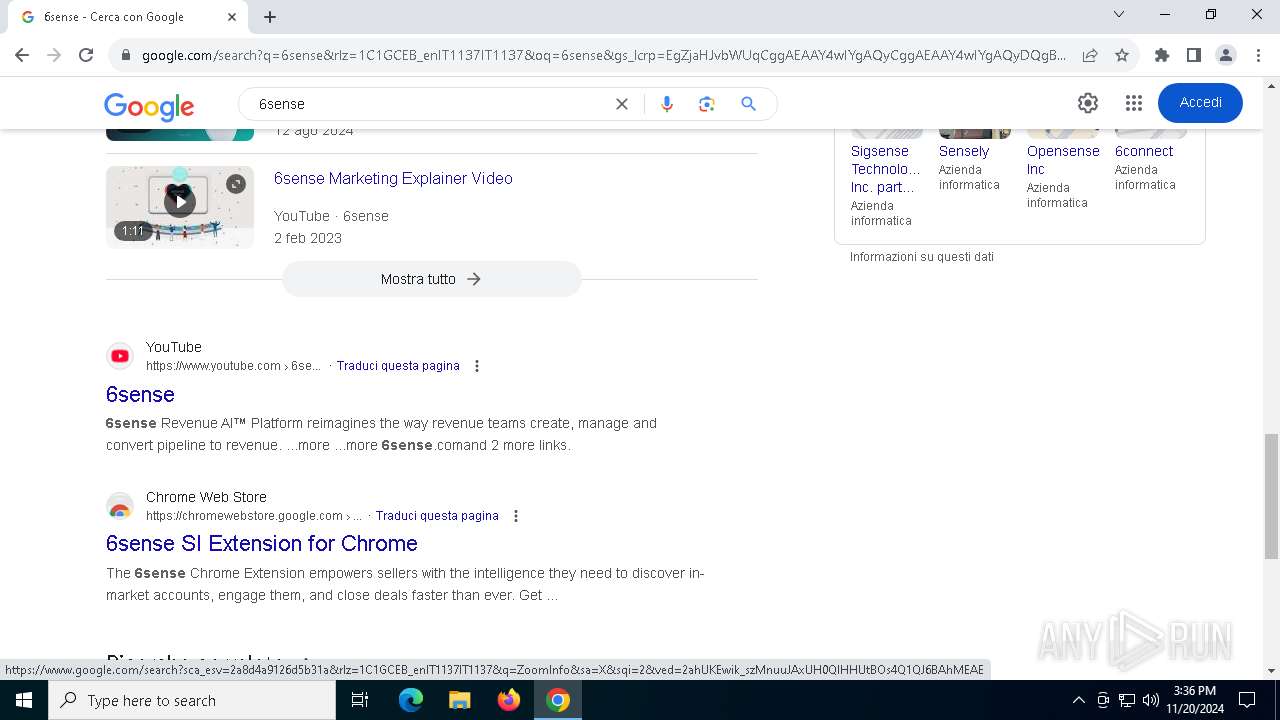Open Chrome's three-dot menu
Viewport: 1280px width, 720px height.
pyautogui.click(x=1257, y=55)
